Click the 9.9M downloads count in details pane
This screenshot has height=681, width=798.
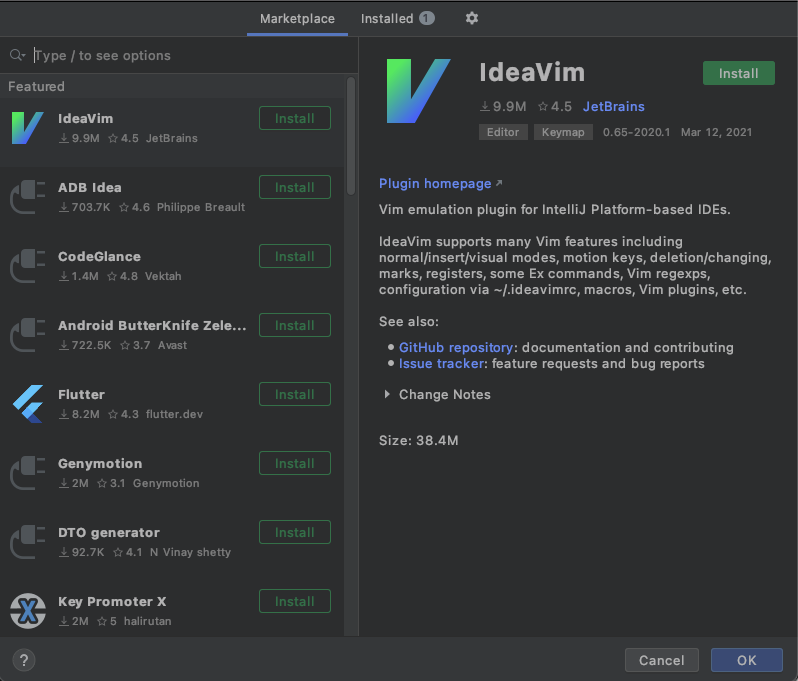point(503,106)
